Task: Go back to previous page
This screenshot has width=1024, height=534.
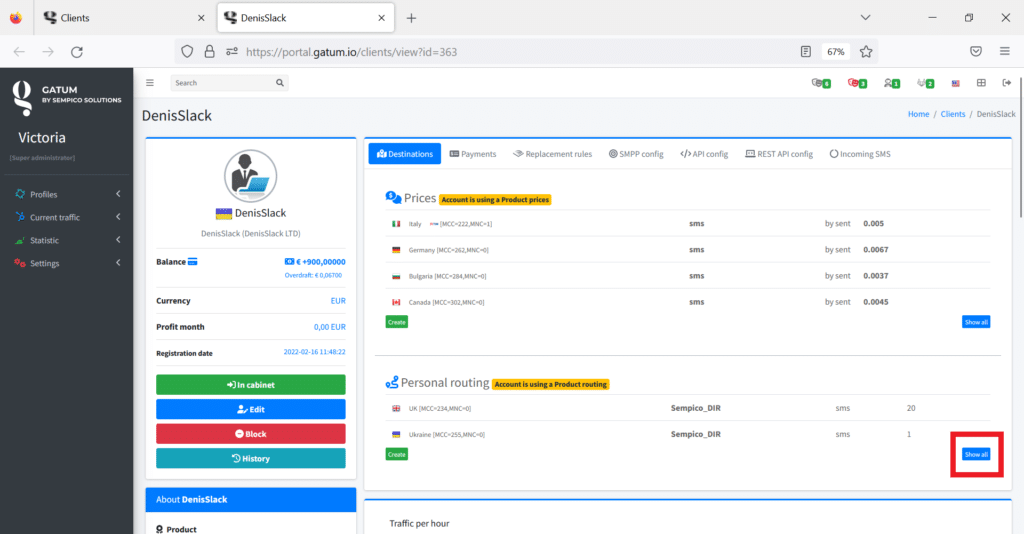Action: pos(19,52)
